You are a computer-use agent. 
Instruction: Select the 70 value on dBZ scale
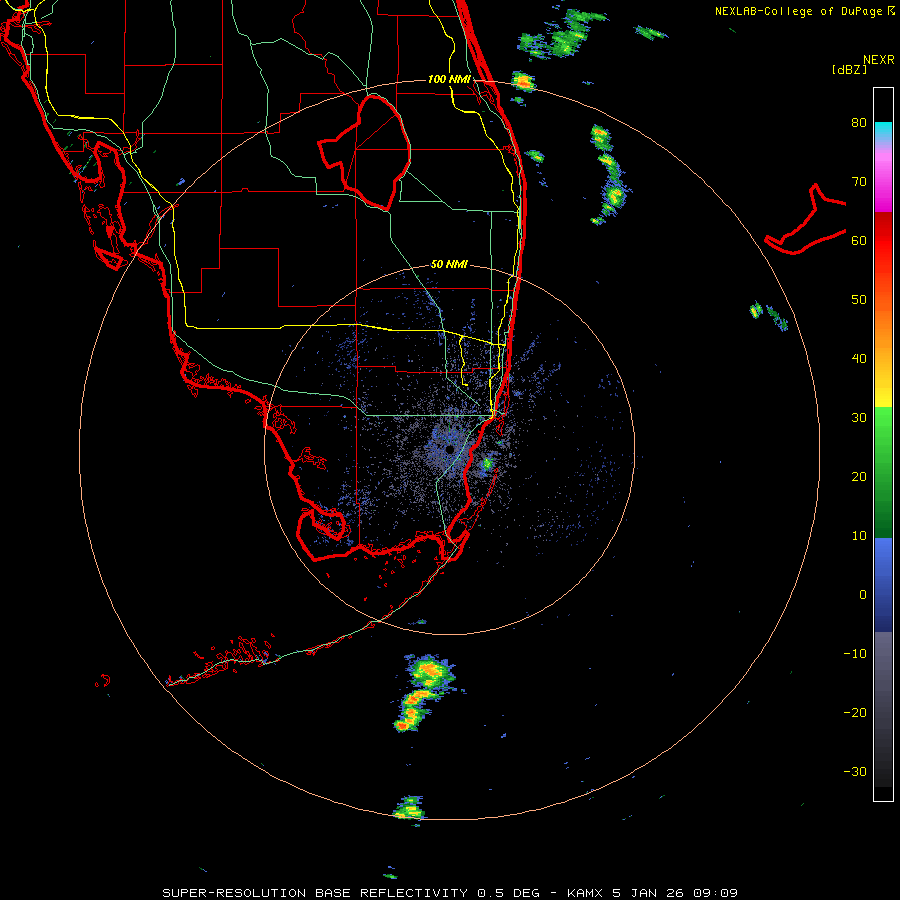(x=859, y=182)
